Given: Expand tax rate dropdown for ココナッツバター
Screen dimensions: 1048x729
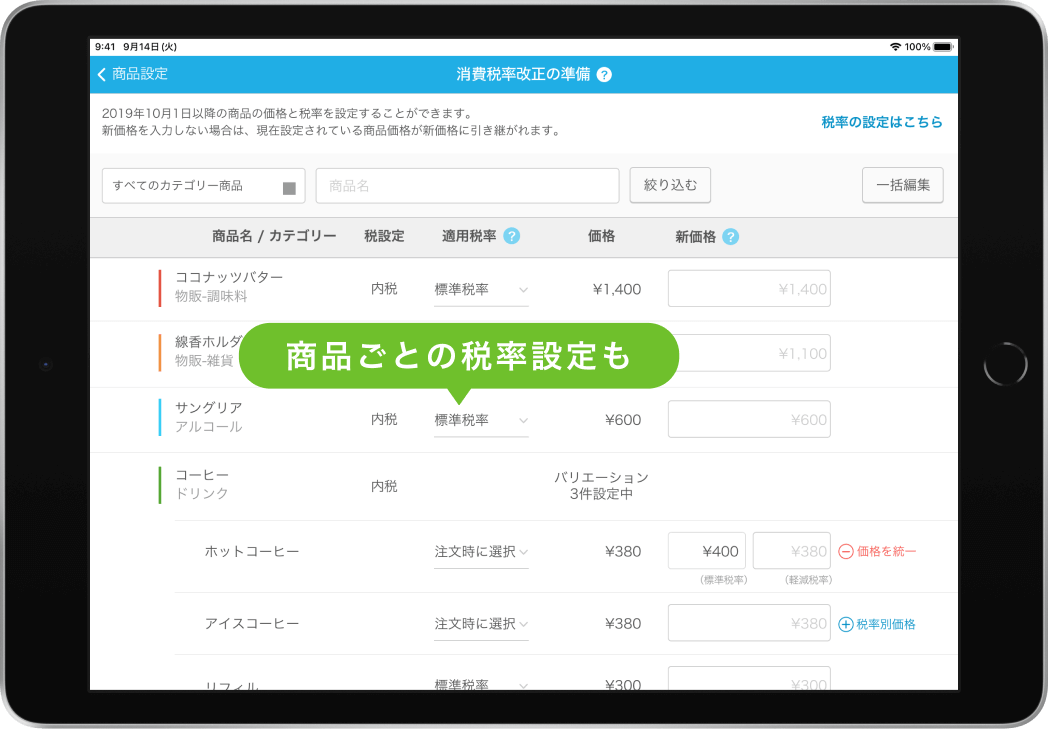Looking at the screenshot, I should coord(481,290).
